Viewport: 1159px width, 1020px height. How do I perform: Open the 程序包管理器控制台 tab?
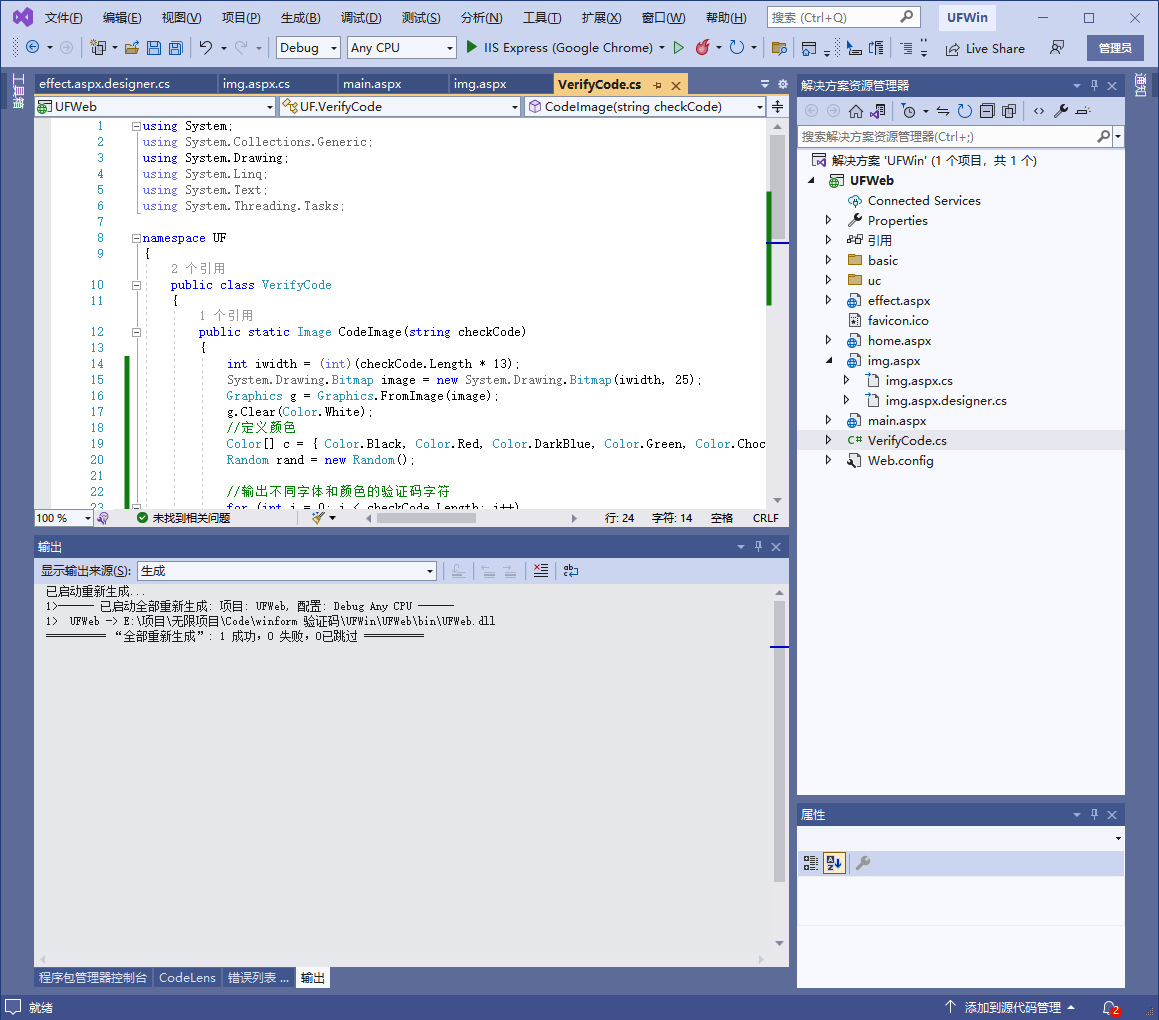point(92,977)
